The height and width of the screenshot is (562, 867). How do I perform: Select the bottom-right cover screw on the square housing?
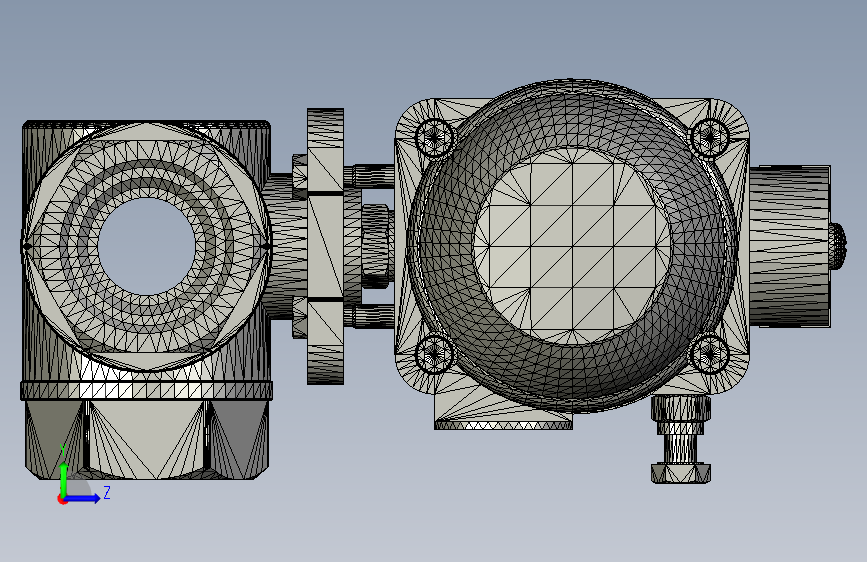711,354
